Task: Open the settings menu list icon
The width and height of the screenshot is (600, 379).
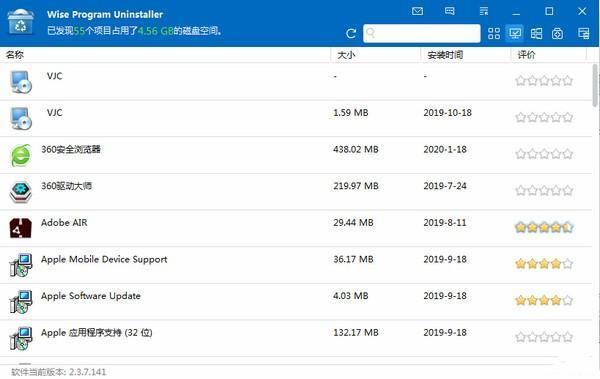Action: pos(484,11)
